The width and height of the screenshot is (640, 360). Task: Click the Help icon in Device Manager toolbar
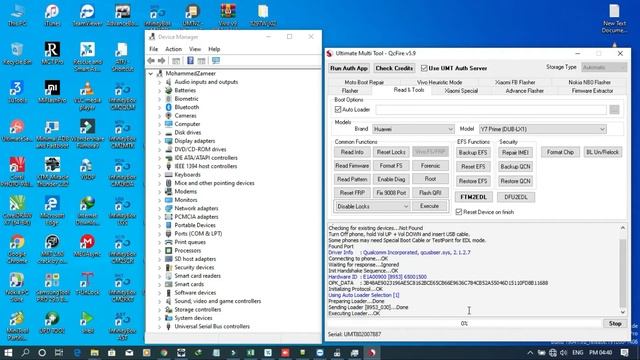[190, 61]
